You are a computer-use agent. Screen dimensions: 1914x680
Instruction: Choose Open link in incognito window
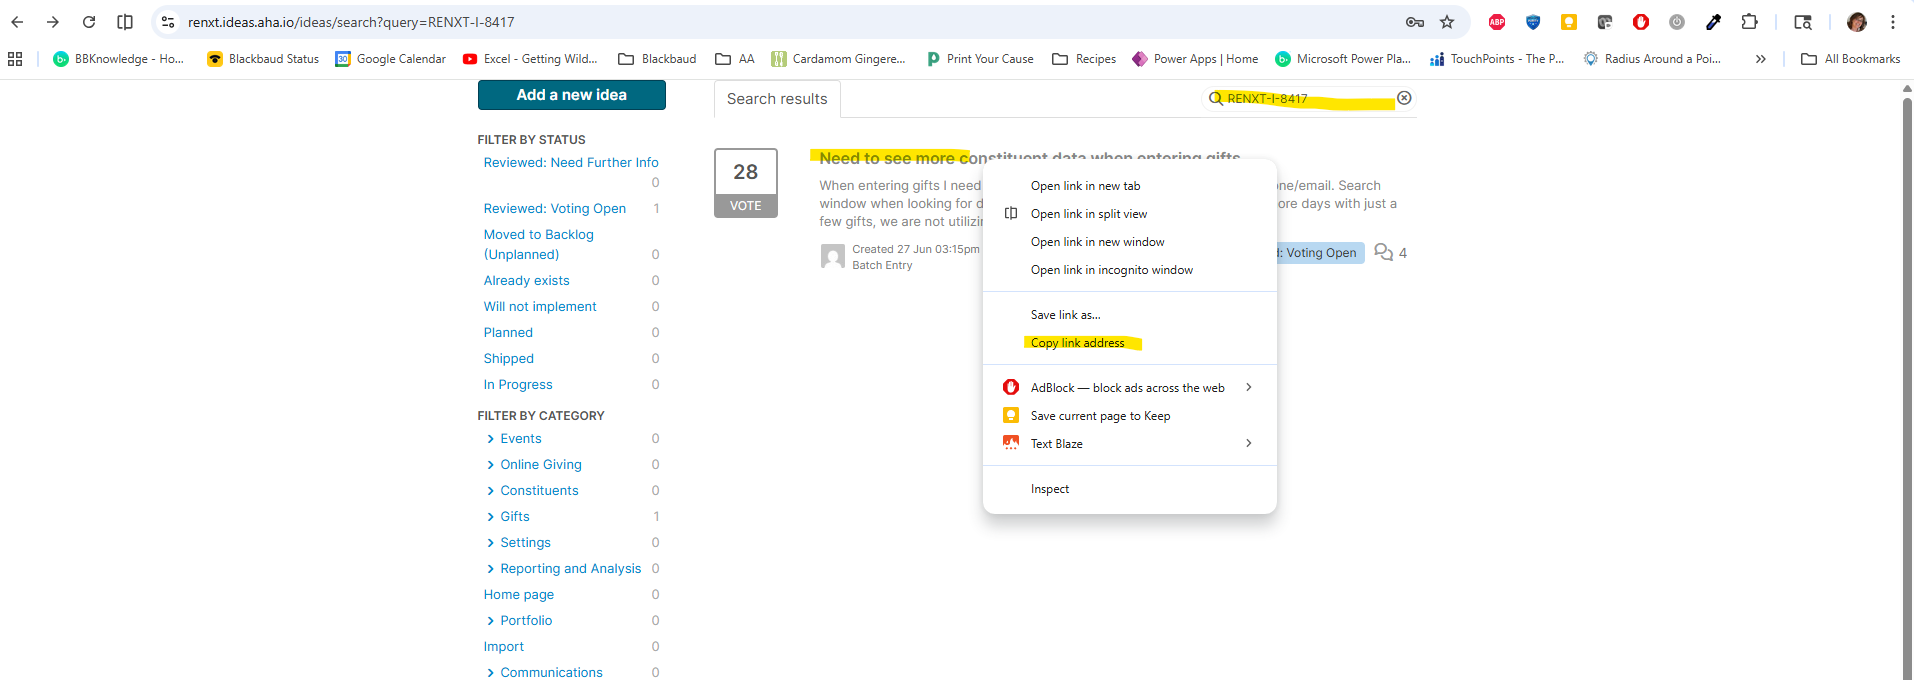click(1130, 270)
